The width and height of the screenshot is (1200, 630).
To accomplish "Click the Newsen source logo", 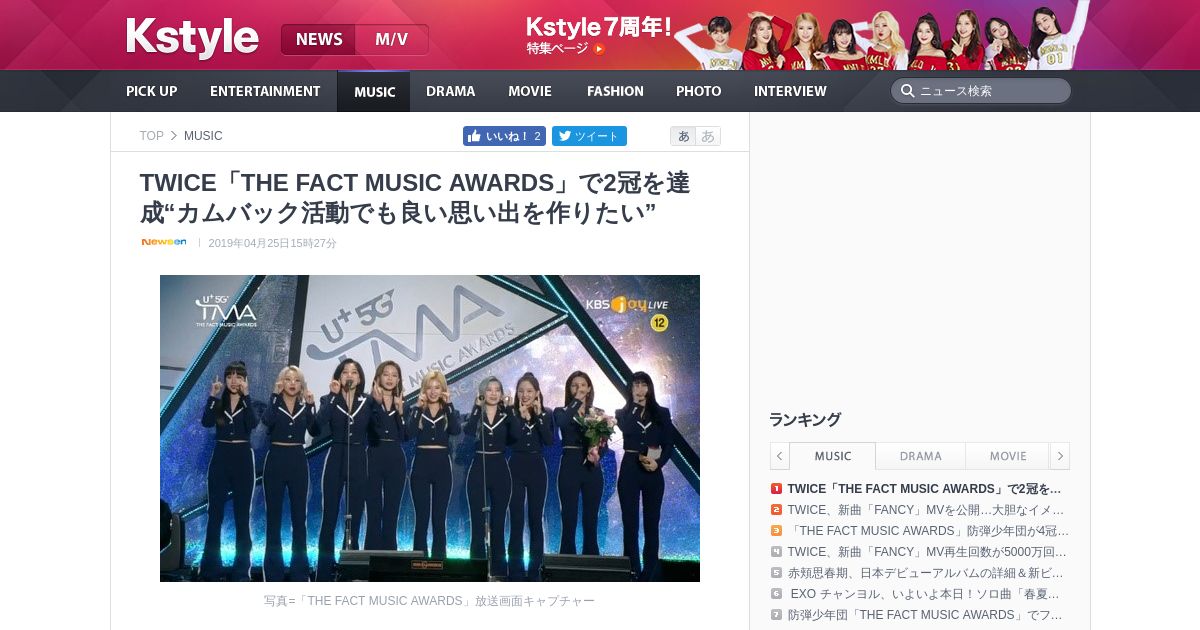I will (x=164, y=242).
